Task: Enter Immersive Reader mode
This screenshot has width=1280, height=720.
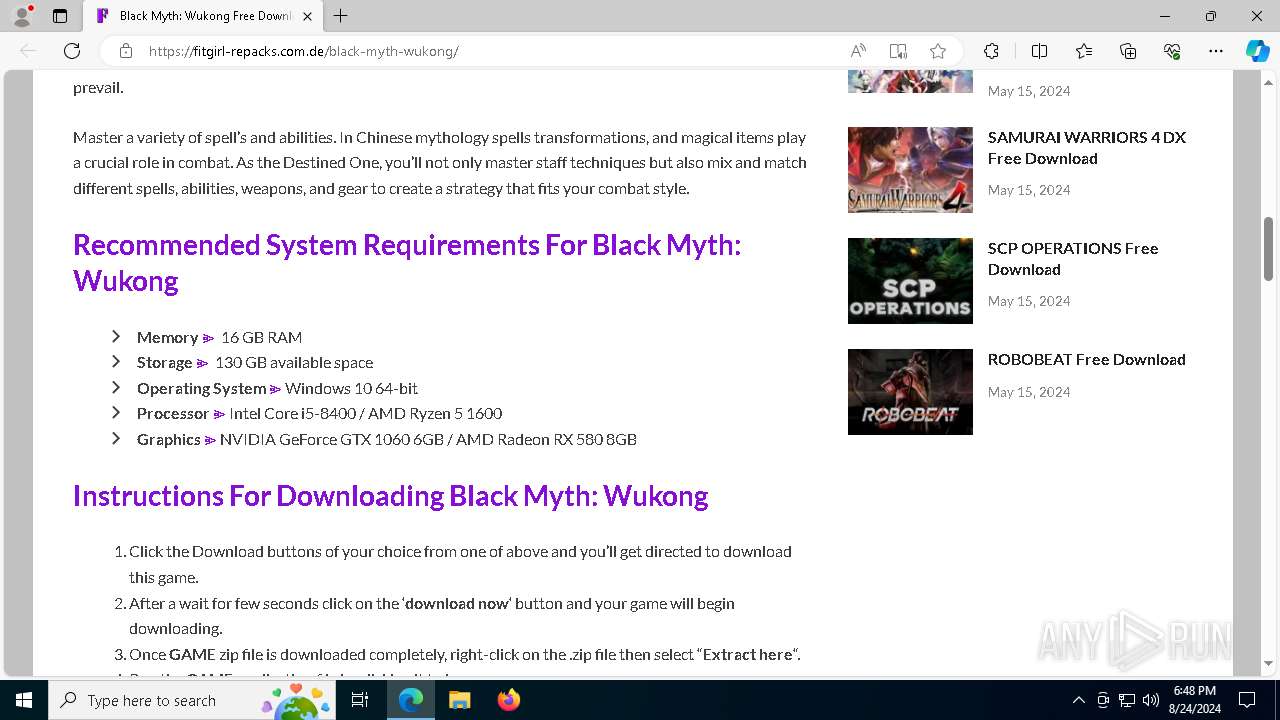Action: point(898,51)
